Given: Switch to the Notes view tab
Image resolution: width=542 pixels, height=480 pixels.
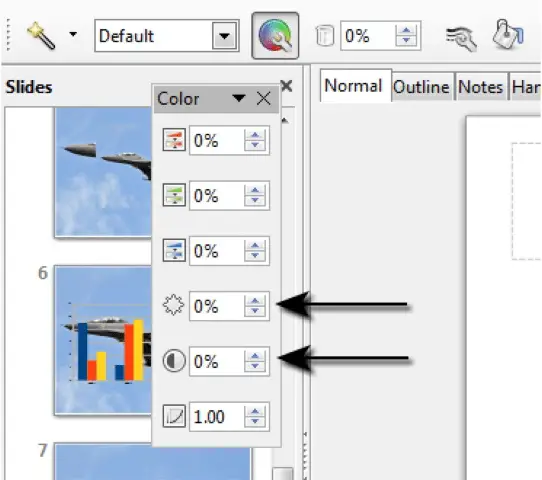Looking at the screenshot, I should [482, 87].
